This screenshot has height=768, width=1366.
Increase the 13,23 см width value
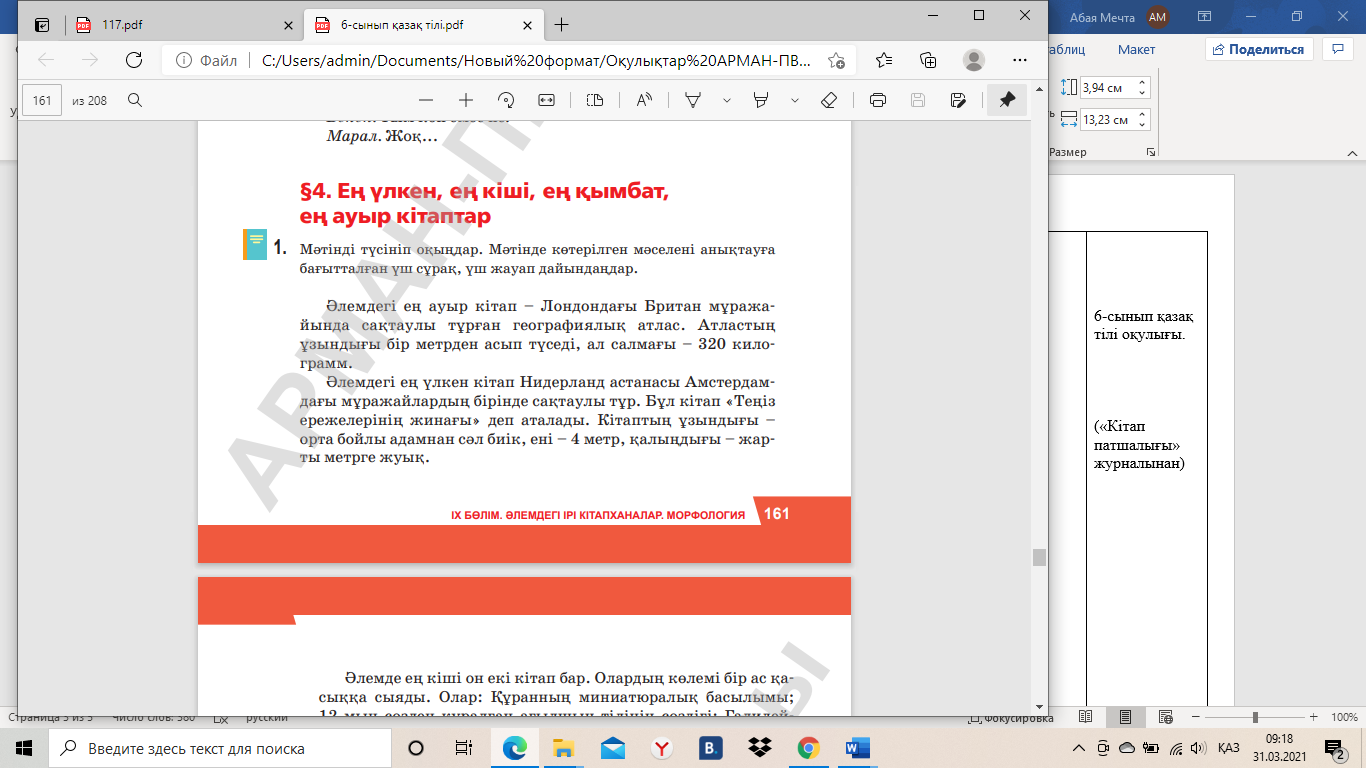click(x=1143, y=115)
